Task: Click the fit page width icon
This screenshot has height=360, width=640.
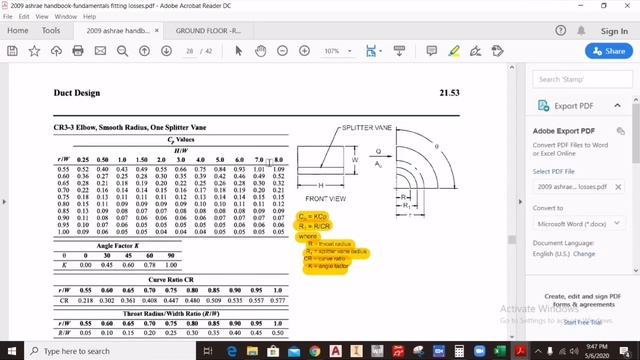Action: [371, 51]
